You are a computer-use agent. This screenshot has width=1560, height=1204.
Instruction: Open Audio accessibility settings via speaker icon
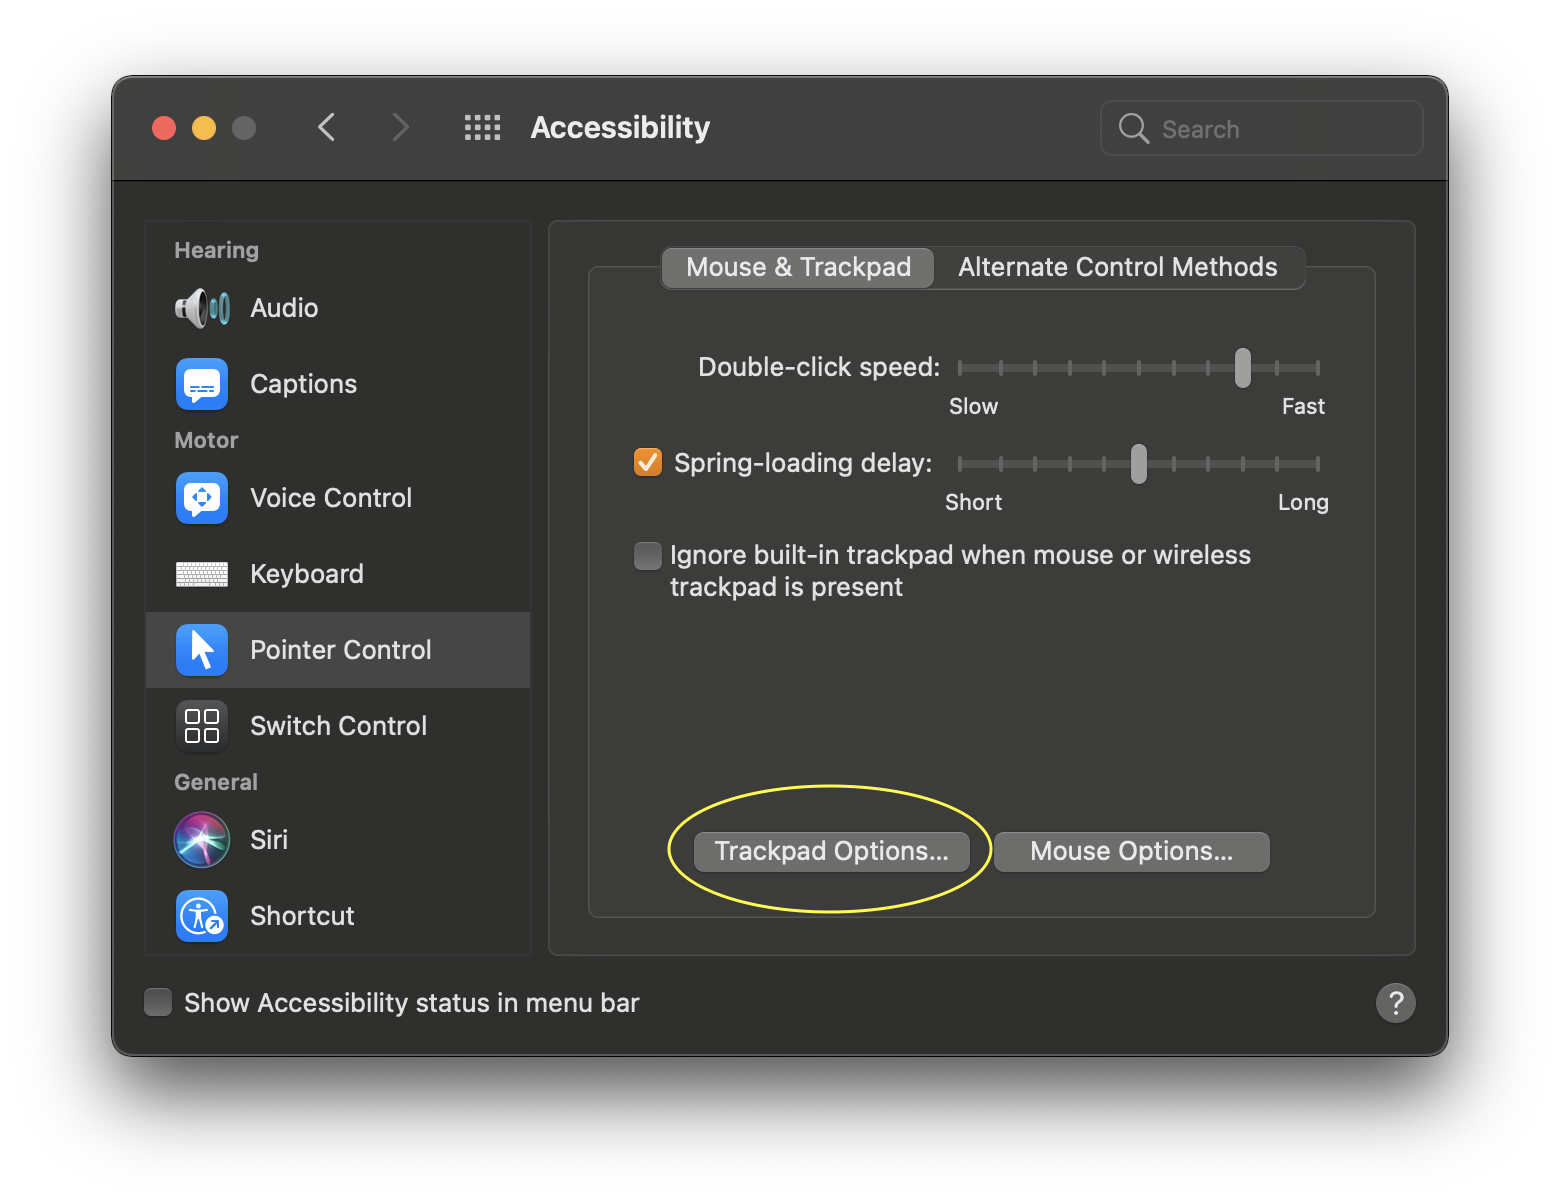[x=201, y=307]
